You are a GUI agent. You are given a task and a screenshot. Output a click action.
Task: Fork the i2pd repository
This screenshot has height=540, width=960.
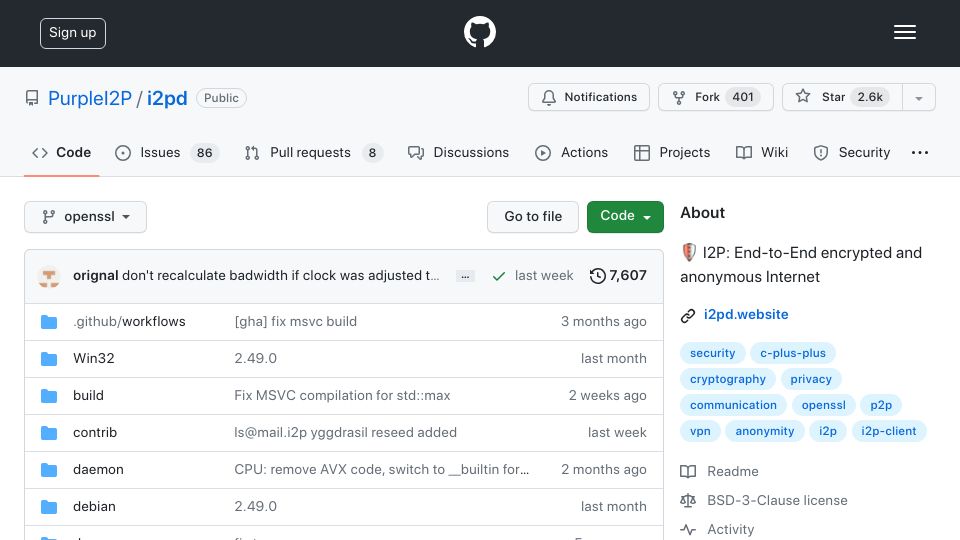[716, 97]
